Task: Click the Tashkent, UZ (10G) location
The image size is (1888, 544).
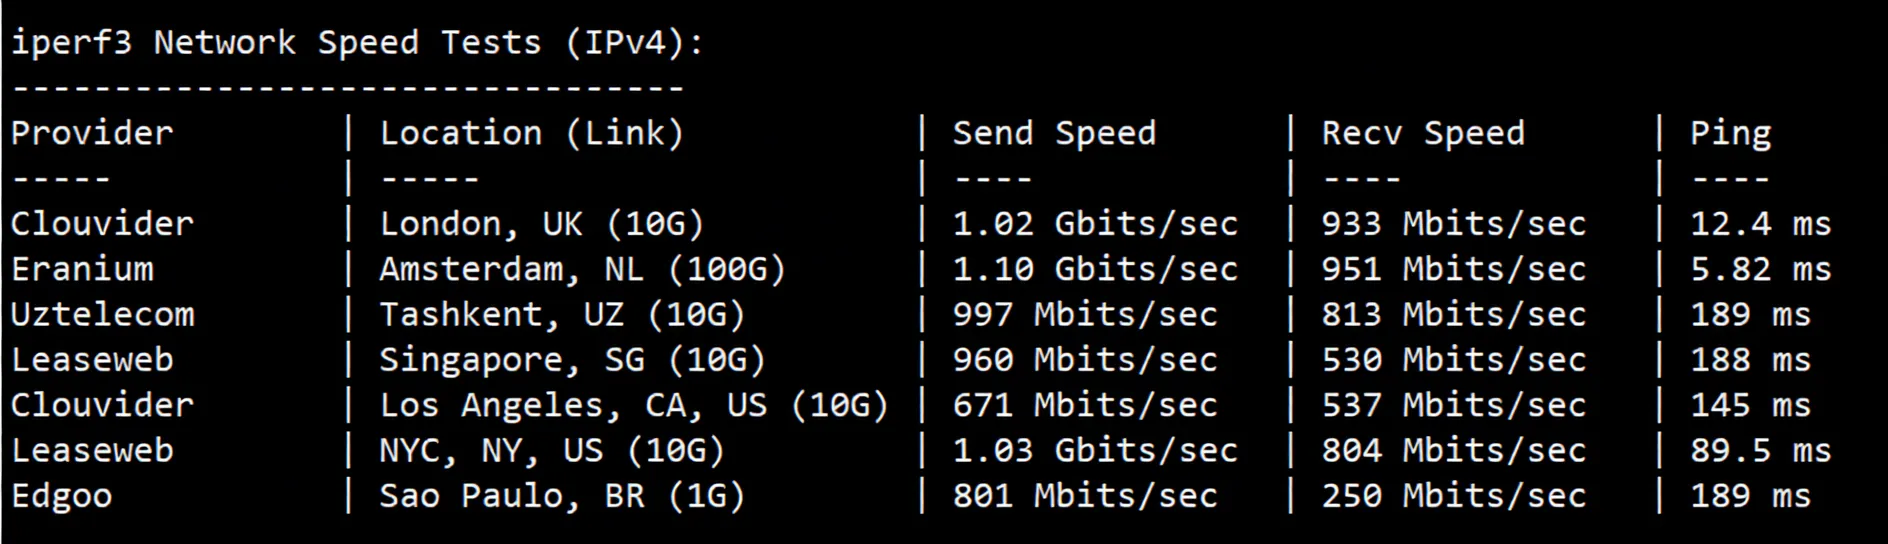Action: [x=562, y=314]
